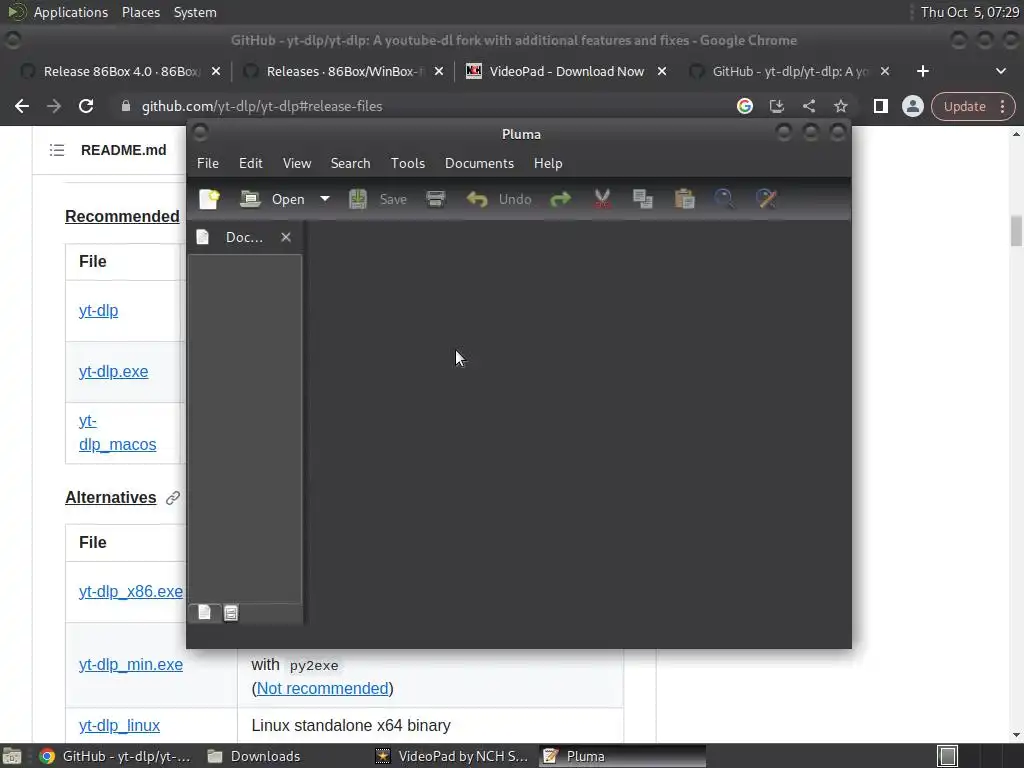This screenshot has height=768, width=1024.
Task: Open Pluma's Search menu
Action: pos(350,163)
